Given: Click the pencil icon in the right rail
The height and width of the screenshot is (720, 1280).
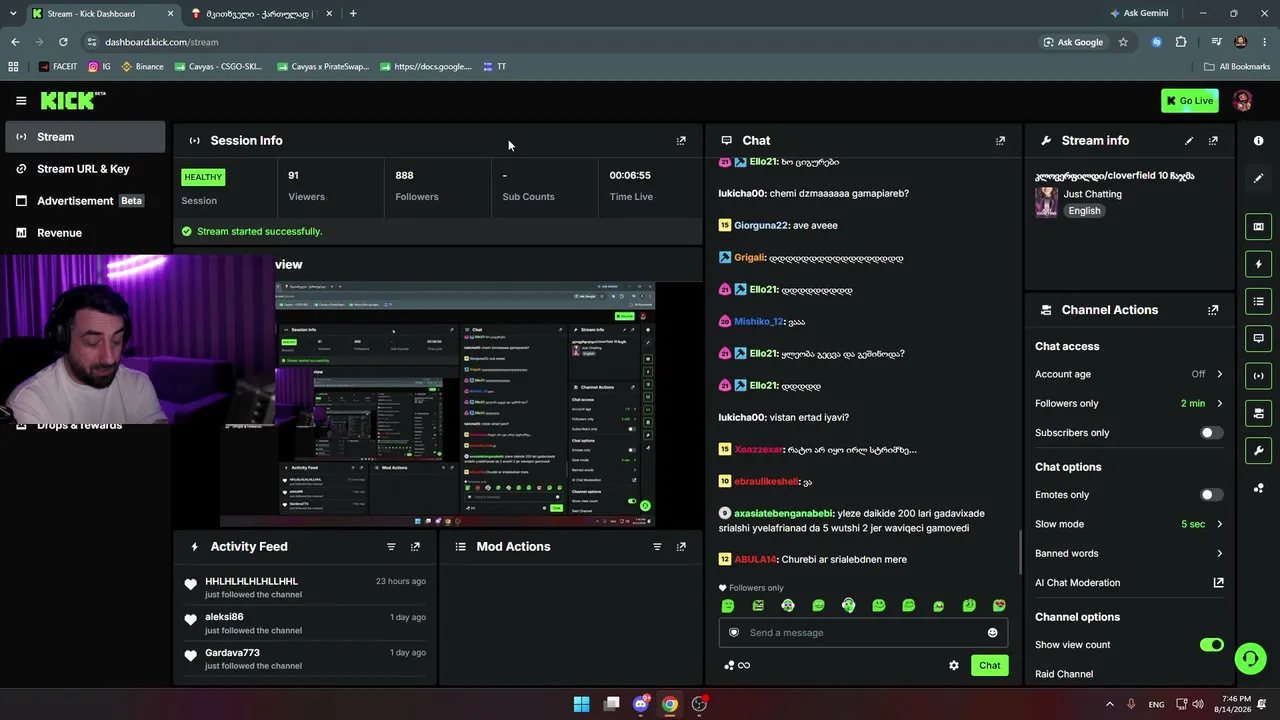Looking at the screenshot, I should (1258, 178).
